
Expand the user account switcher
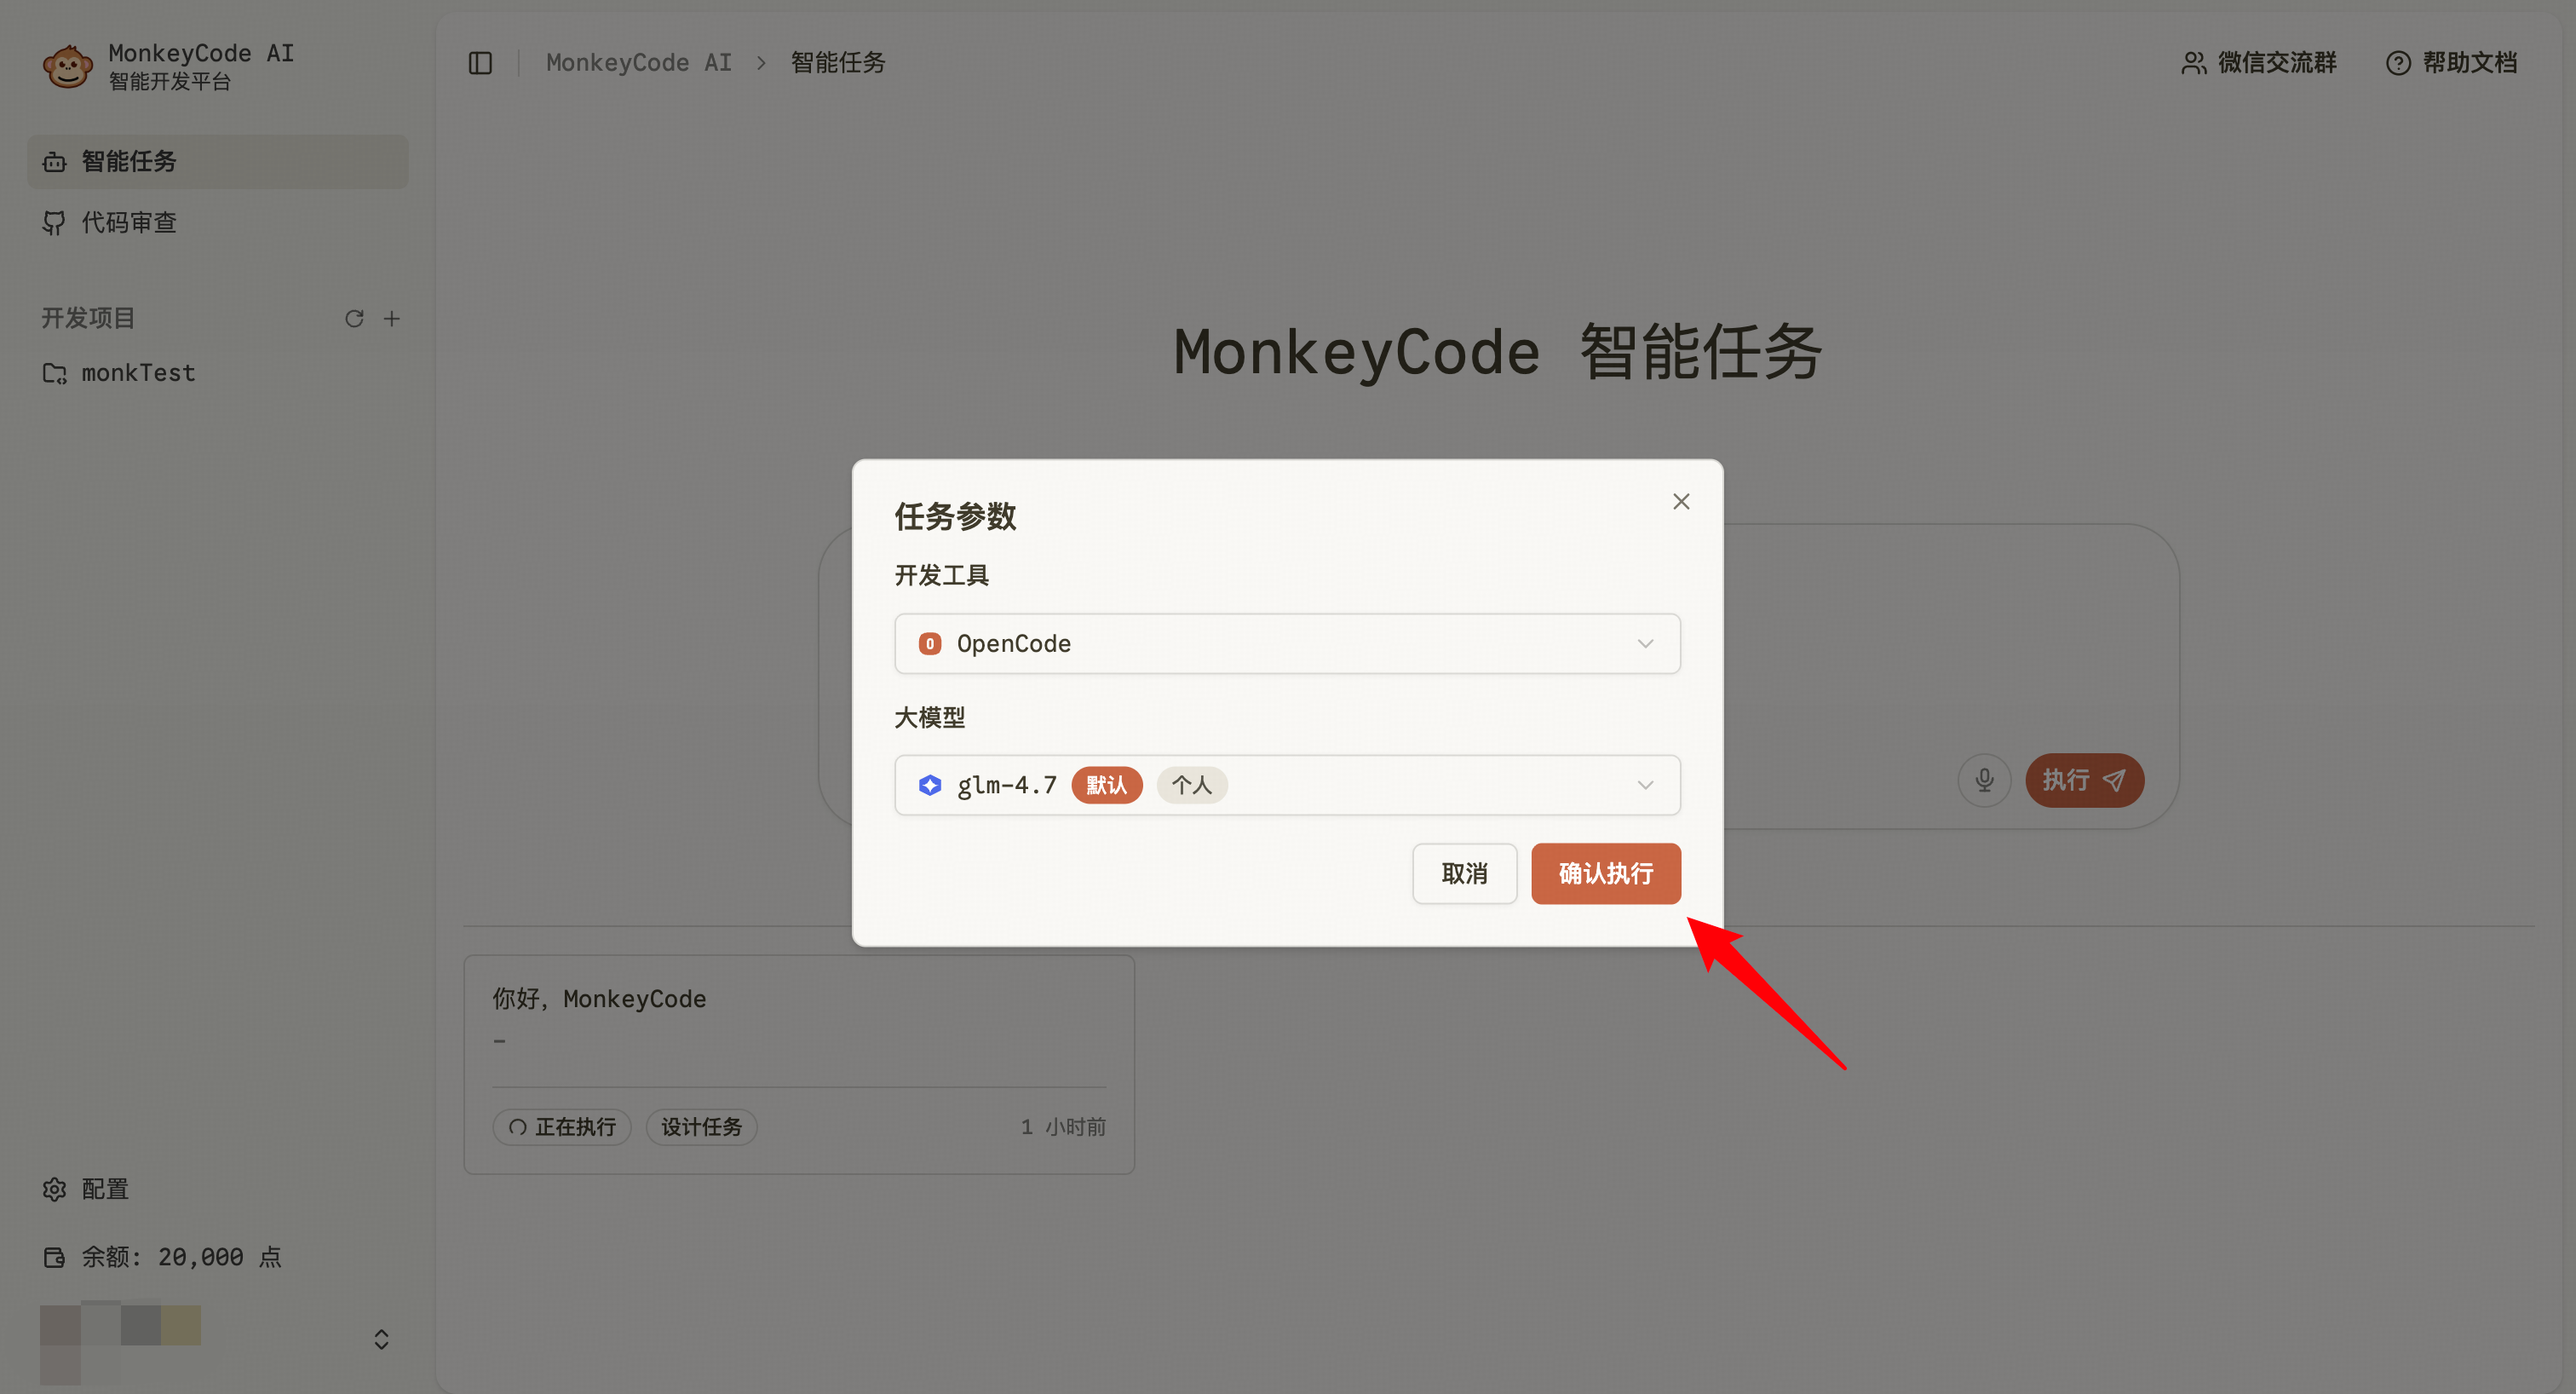(381, 1339)
